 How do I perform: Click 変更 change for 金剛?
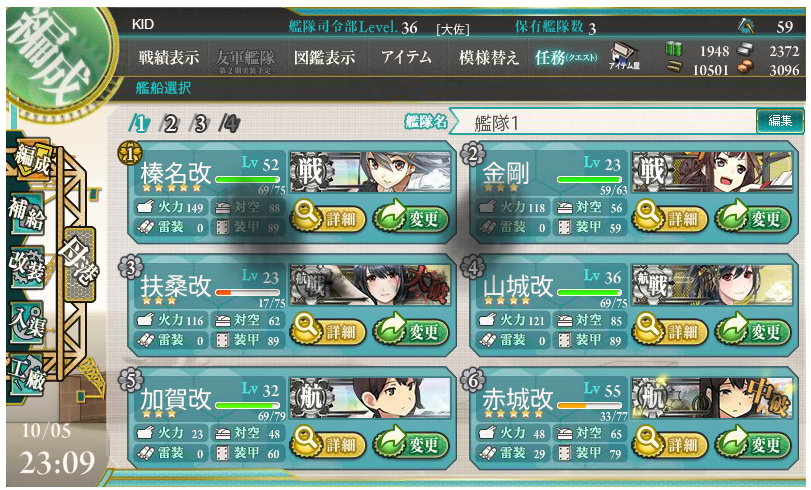tap(753, 217)
